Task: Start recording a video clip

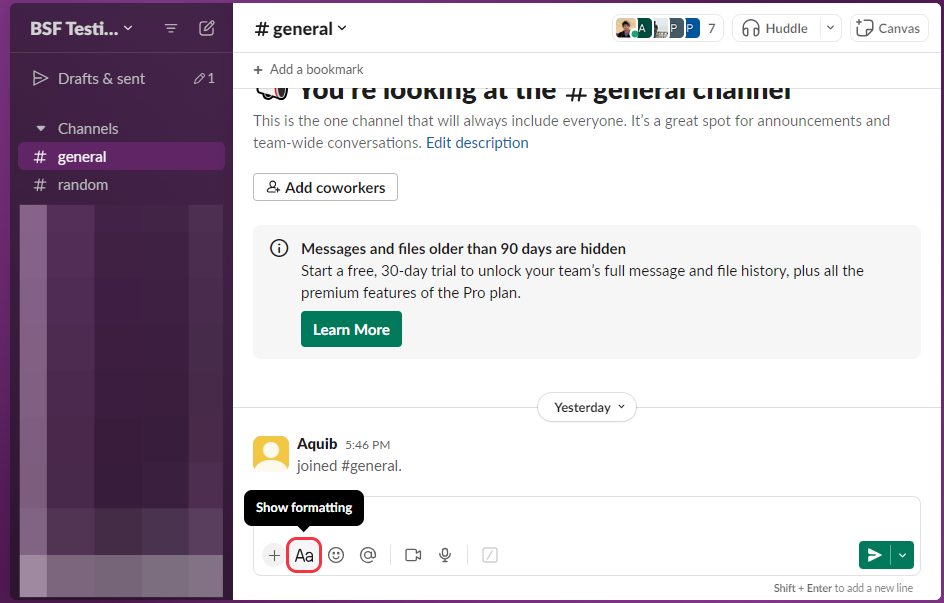Action: 413,555
